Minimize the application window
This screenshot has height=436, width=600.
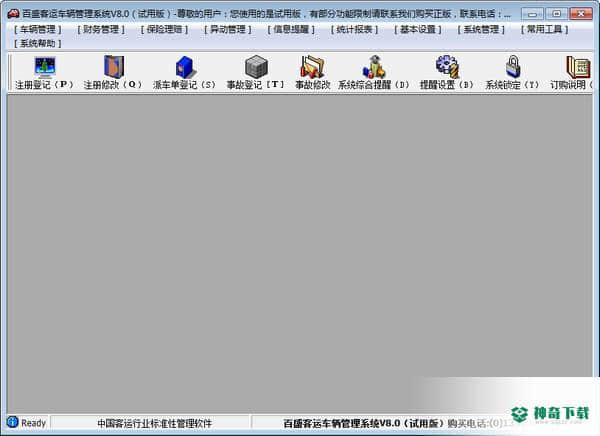click(x=532, y=14)
